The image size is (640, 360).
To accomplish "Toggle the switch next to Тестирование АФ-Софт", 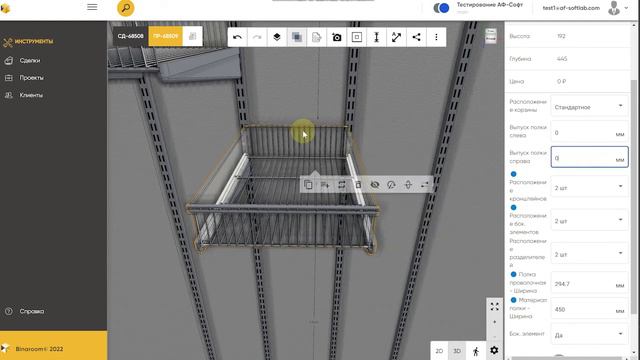I will 441,8.
